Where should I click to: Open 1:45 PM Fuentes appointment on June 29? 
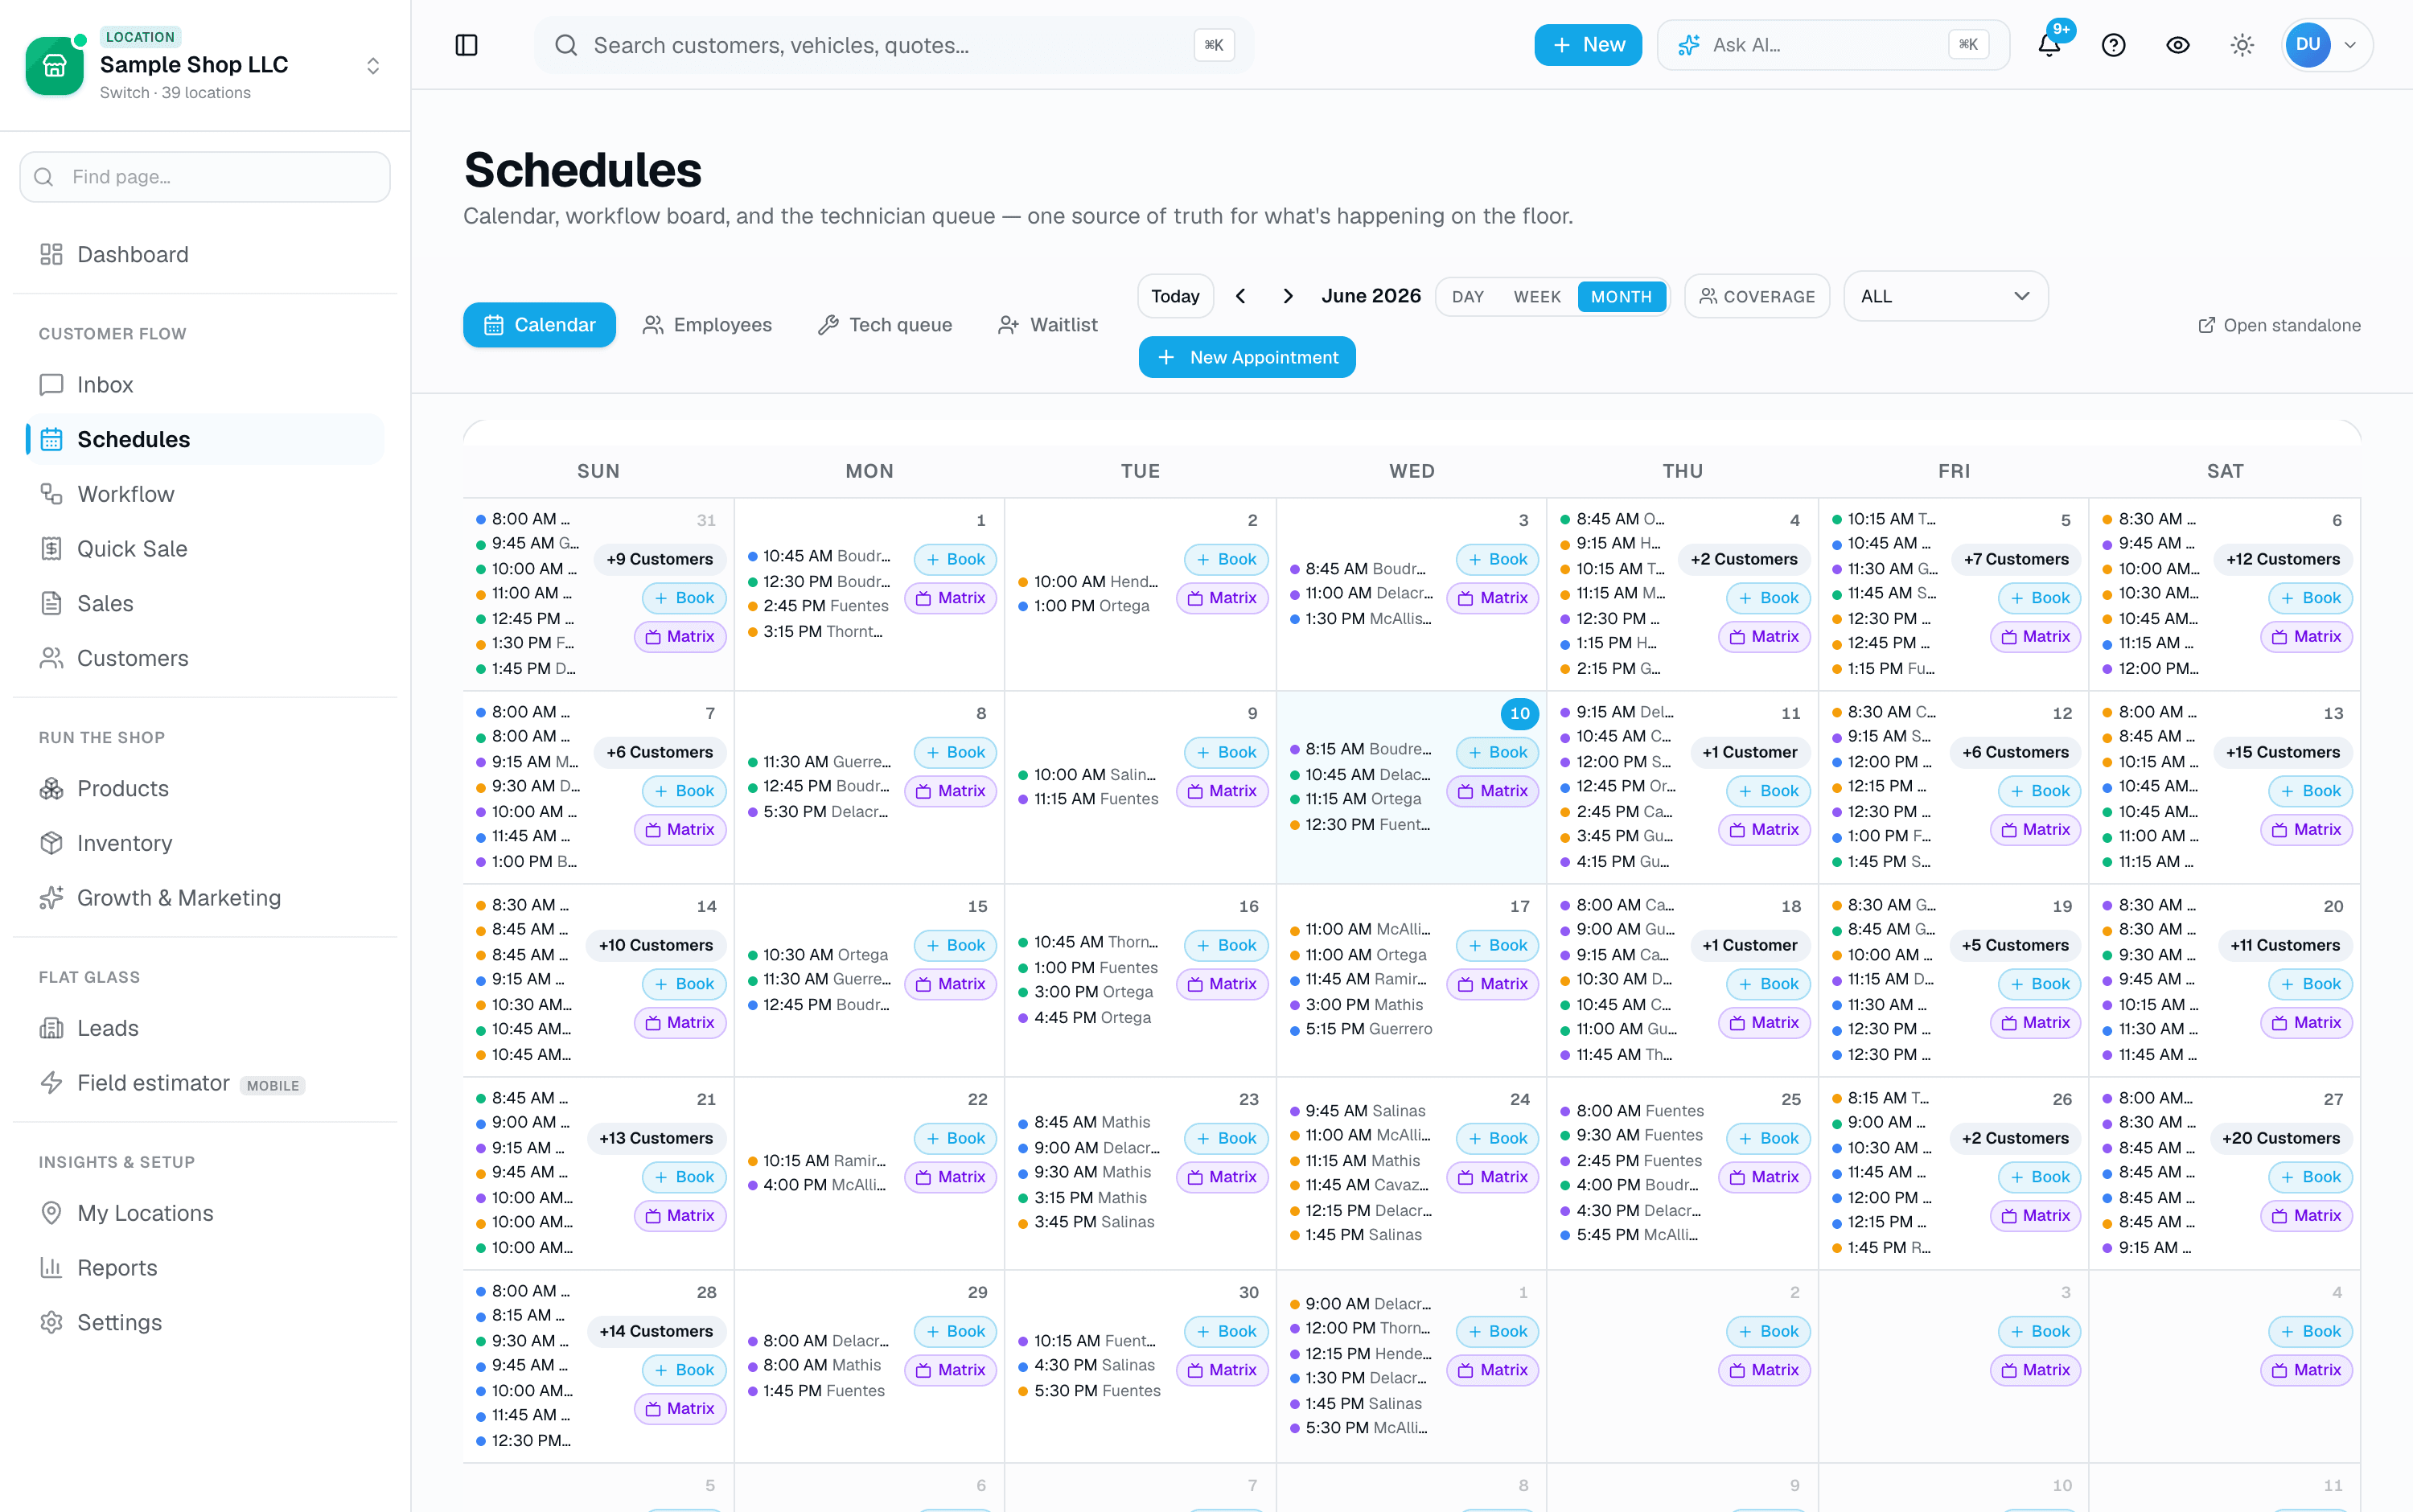click(x=817, y=1391)
